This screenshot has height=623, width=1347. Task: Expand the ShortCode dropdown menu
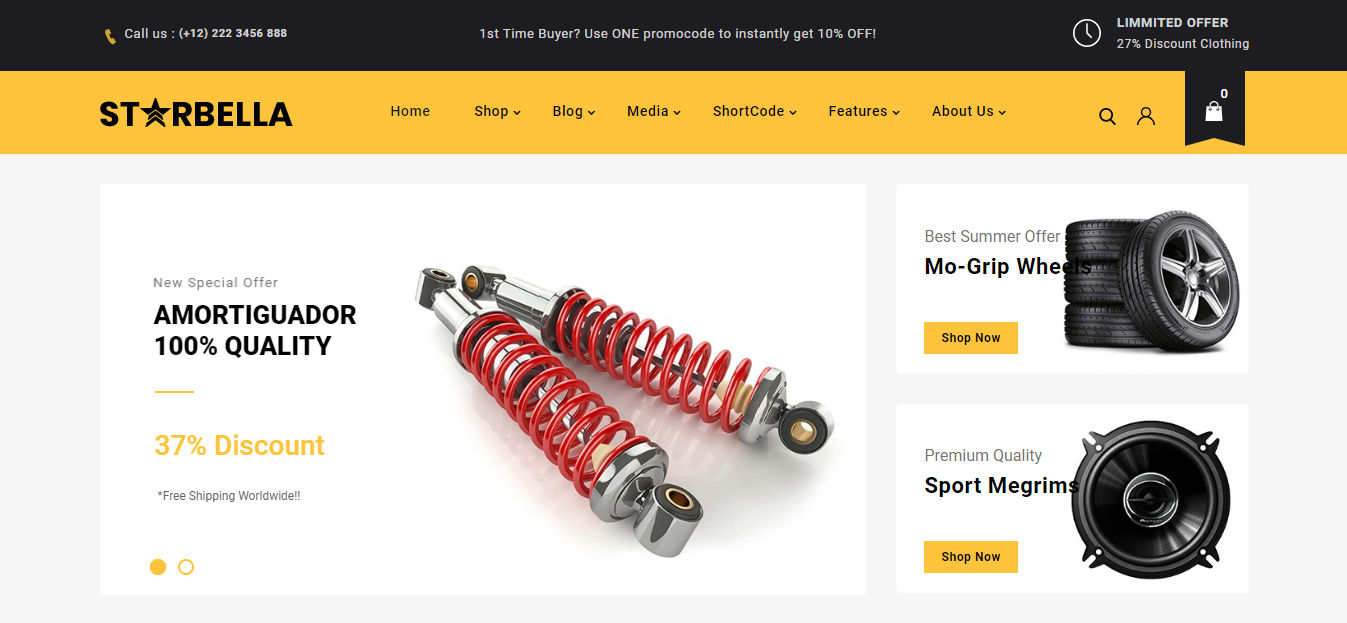754,111
